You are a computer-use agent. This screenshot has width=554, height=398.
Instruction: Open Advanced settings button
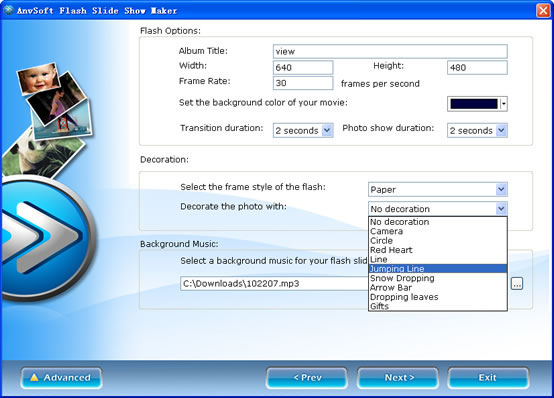pos(61,378)
